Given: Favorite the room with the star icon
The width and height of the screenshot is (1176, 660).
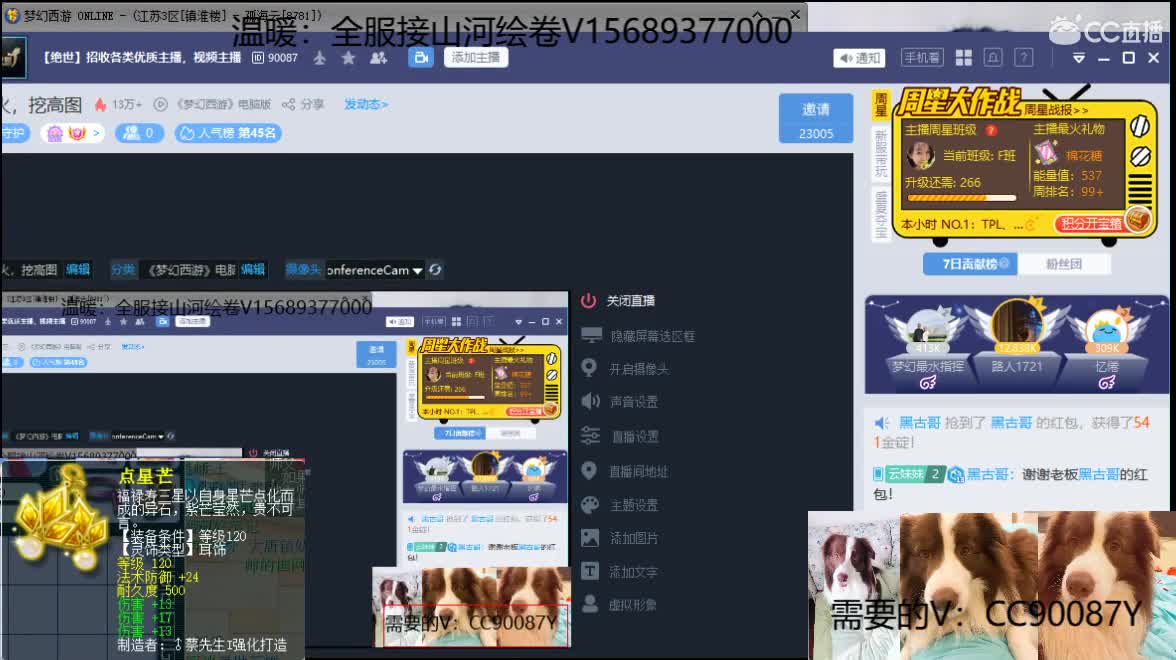Looking at the screenshot, I should [x=348, y=58].
